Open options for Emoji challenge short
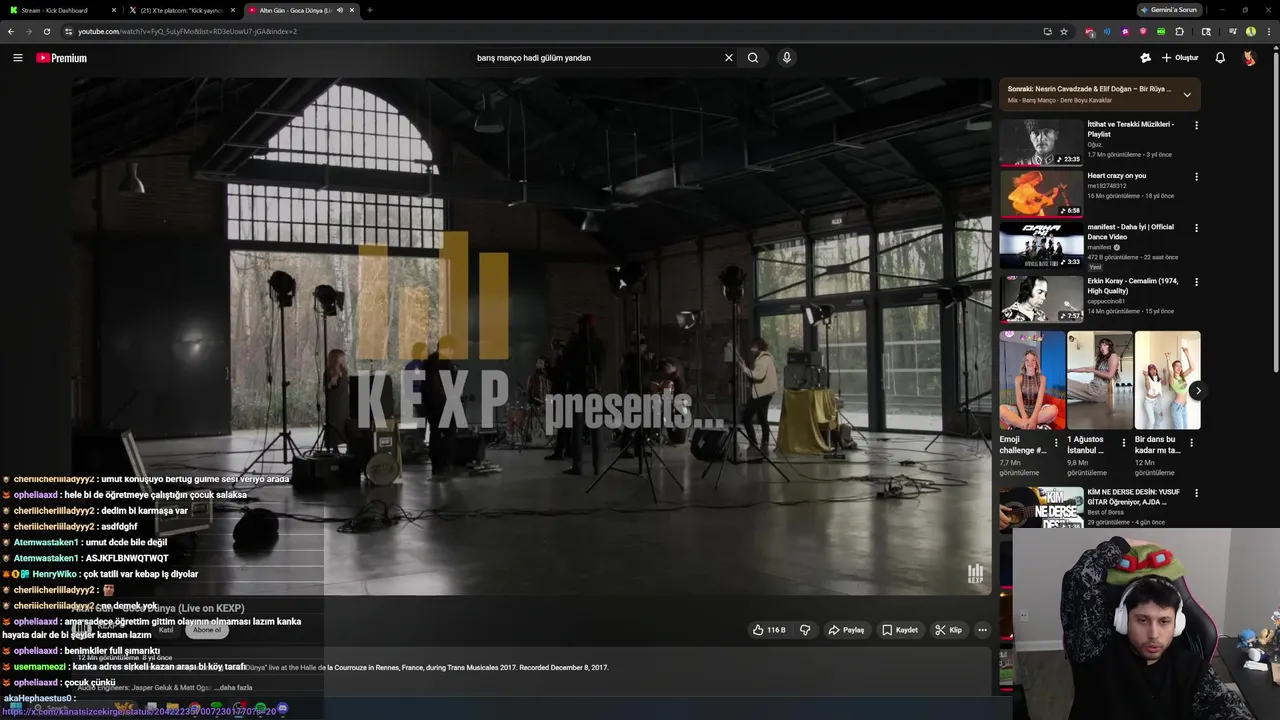Viewport: 1280px width, 720px height. [1056, 442]
